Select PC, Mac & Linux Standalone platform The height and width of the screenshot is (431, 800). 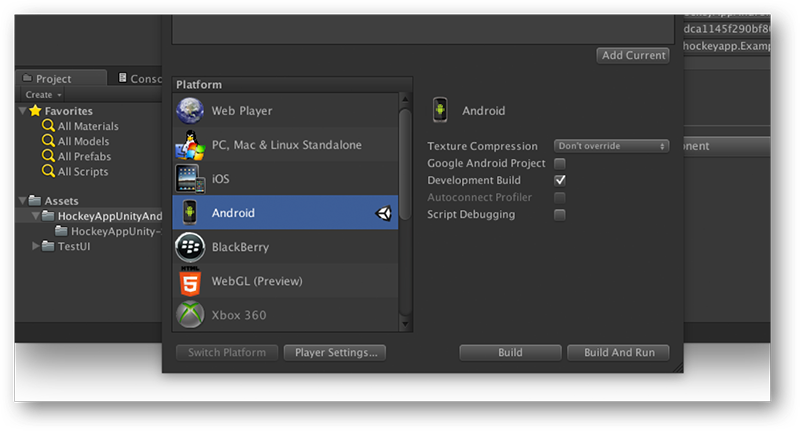(x=285, y=145)
